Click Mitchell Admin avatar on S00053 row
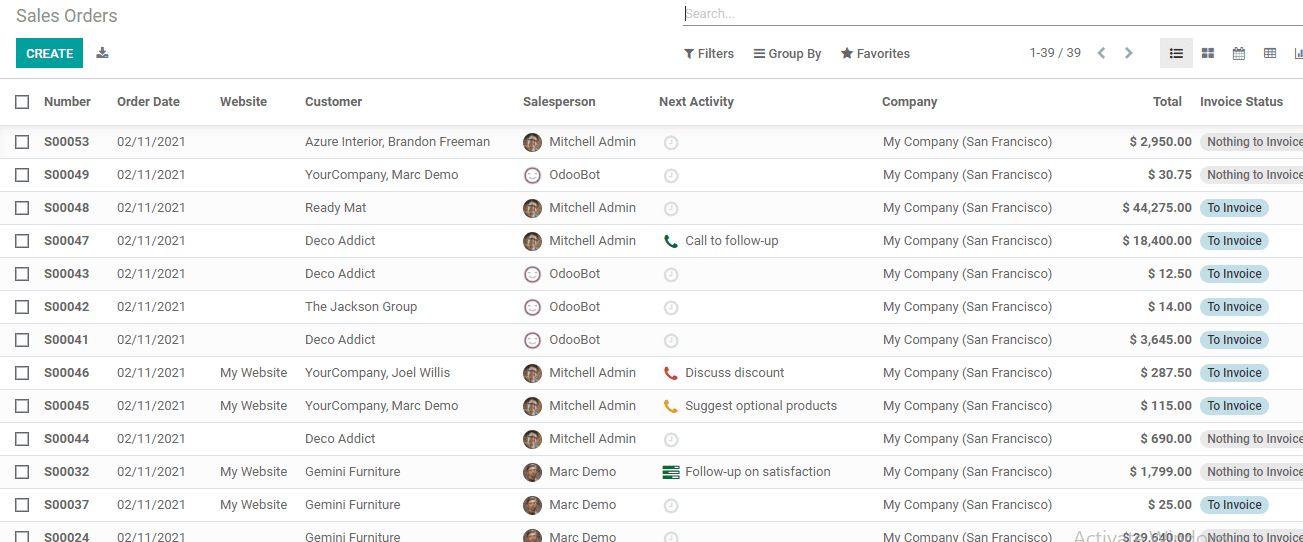 pyautogui.click(x=532, y=142)
